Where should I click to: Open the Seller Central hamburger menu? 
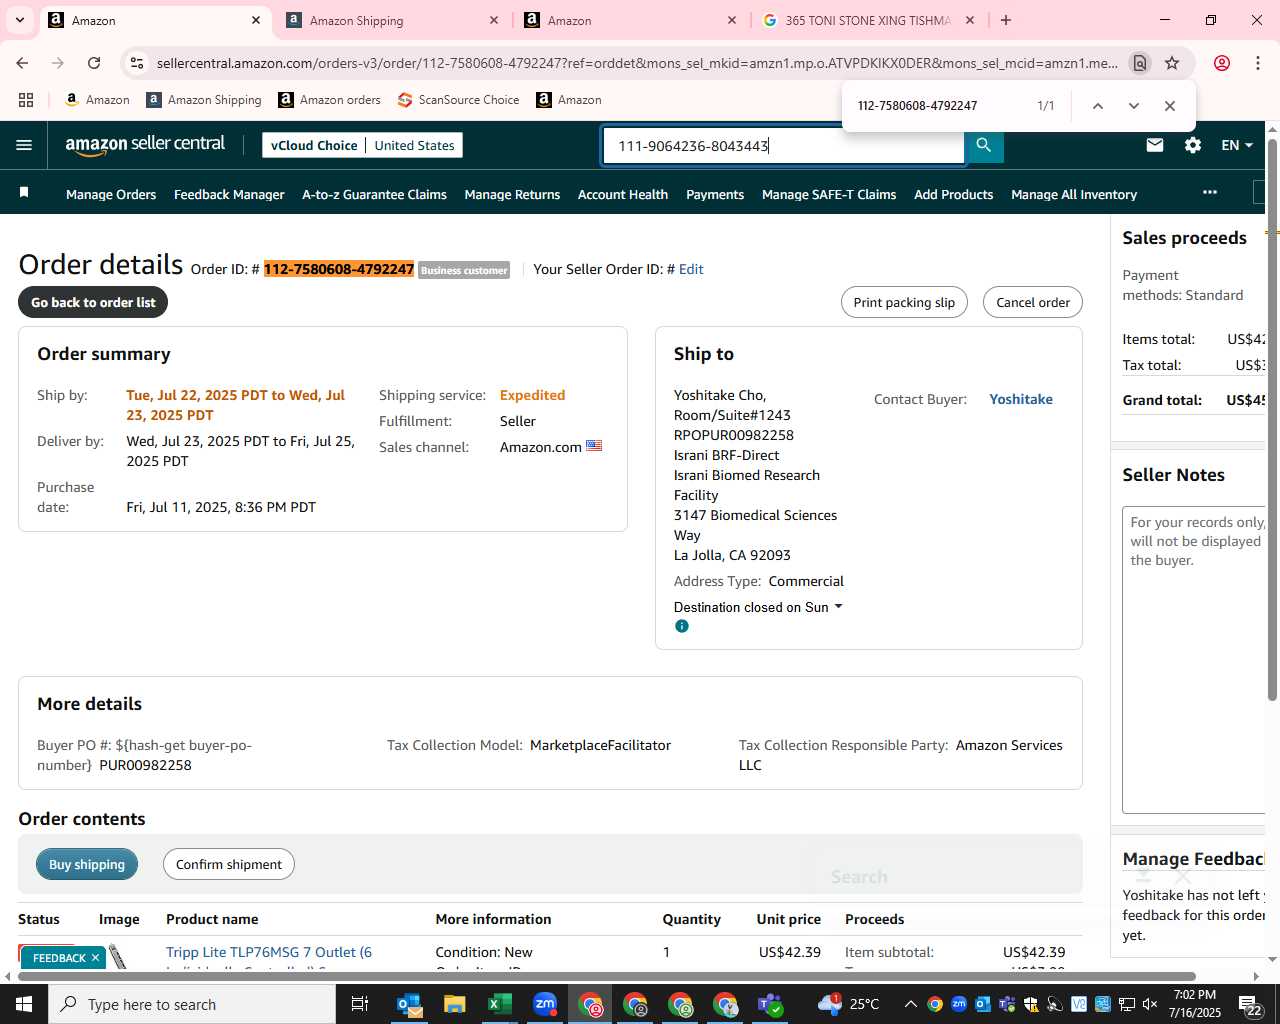[24, 145]
